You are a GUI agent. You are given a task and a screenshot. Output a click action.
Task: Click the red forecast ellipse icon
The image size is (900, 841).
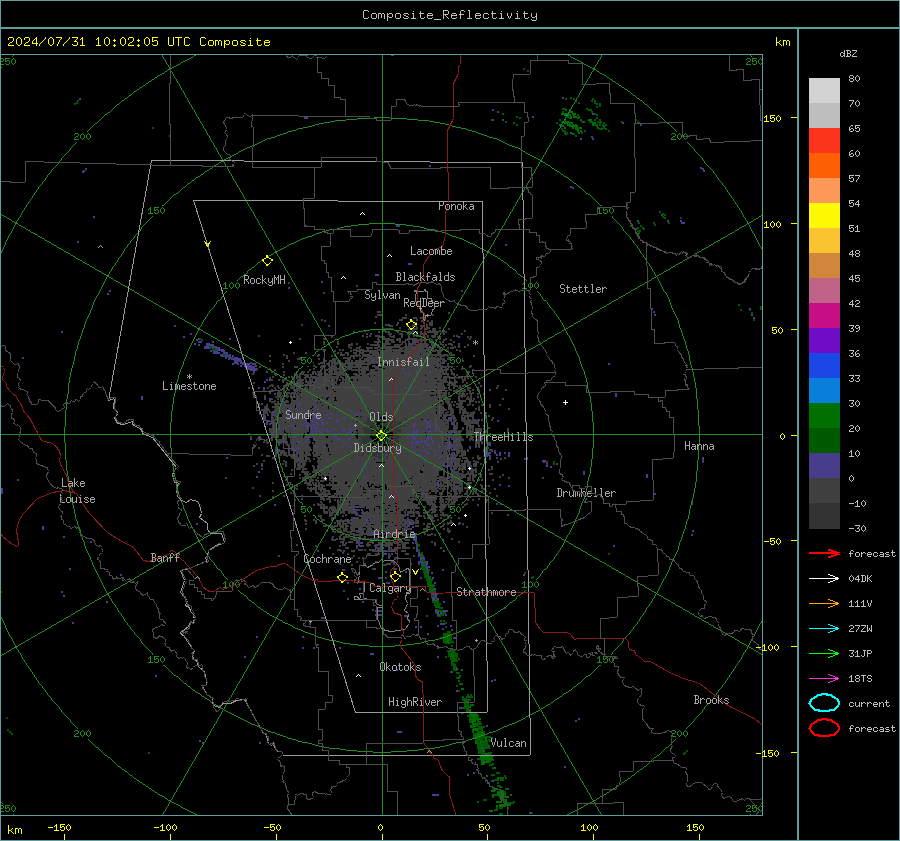824,728
